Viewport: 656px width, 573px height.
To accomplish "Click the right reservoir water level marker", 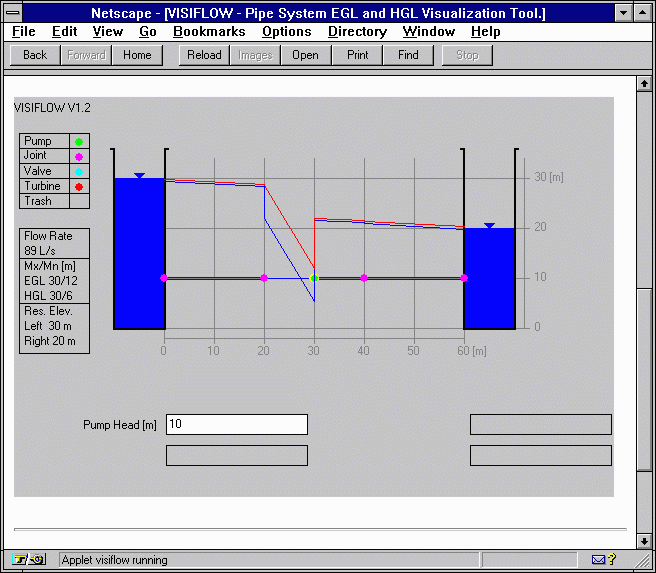I will [489, 226].
